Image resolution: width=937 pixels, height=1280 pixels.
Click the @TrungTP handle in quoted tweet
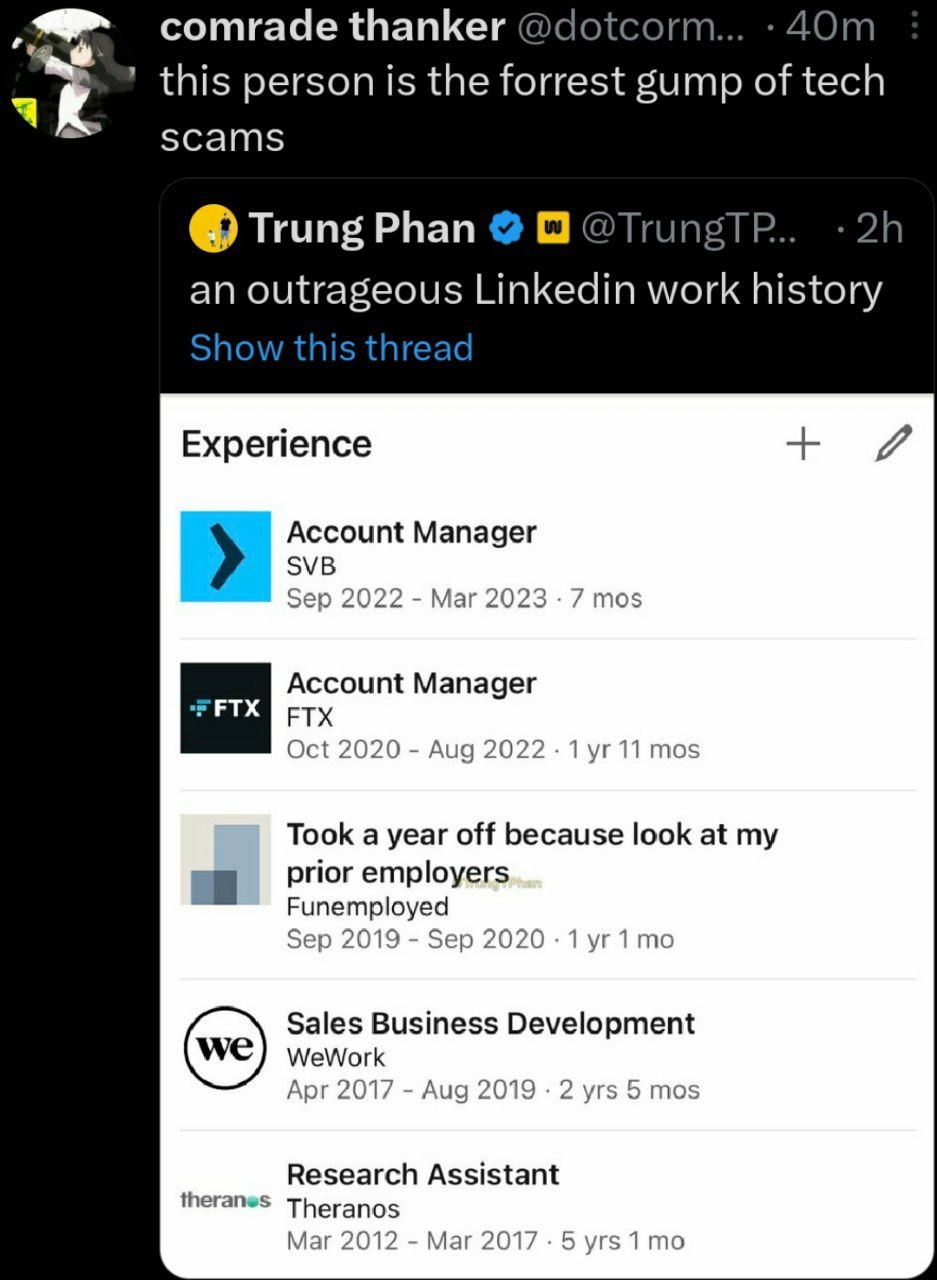(x=687, y=230)
